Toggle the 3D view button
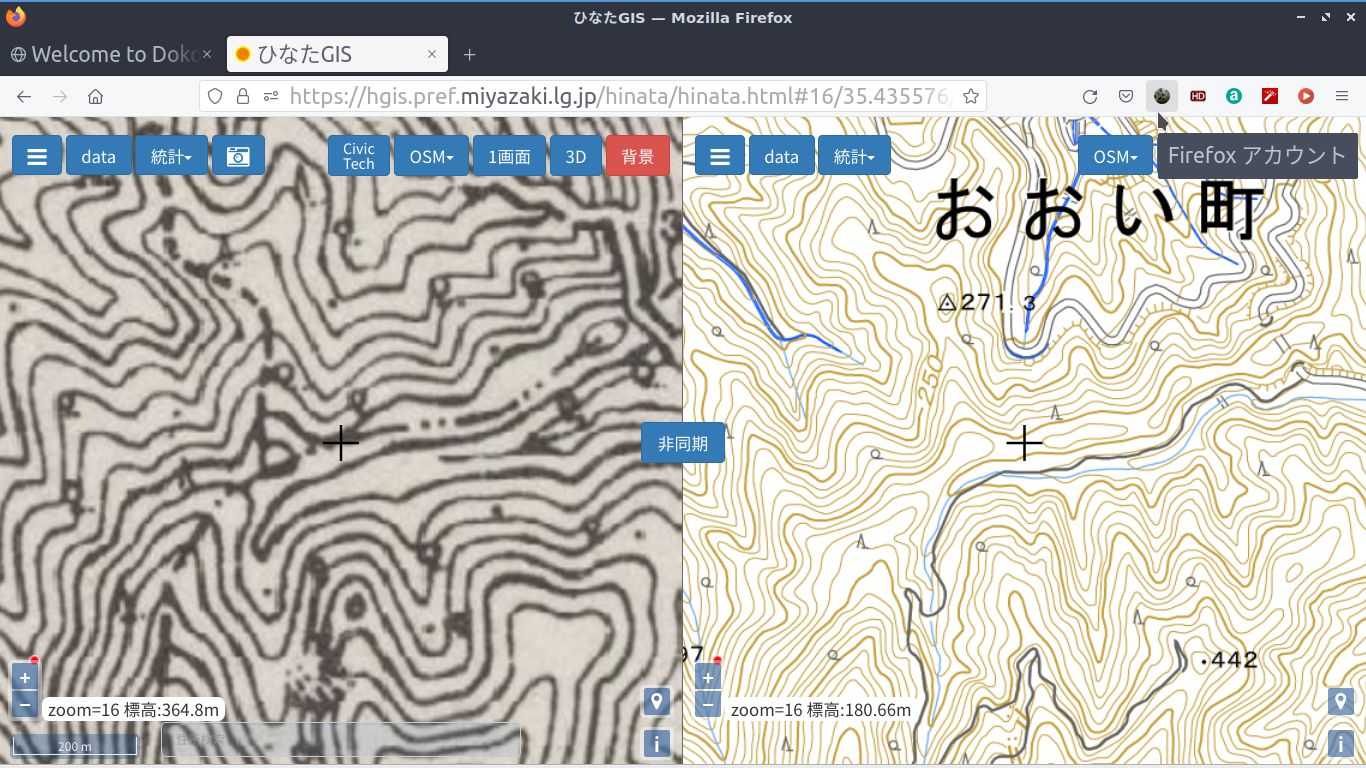Viewport: 1366px width, 768px height. (x=575, y=156)
